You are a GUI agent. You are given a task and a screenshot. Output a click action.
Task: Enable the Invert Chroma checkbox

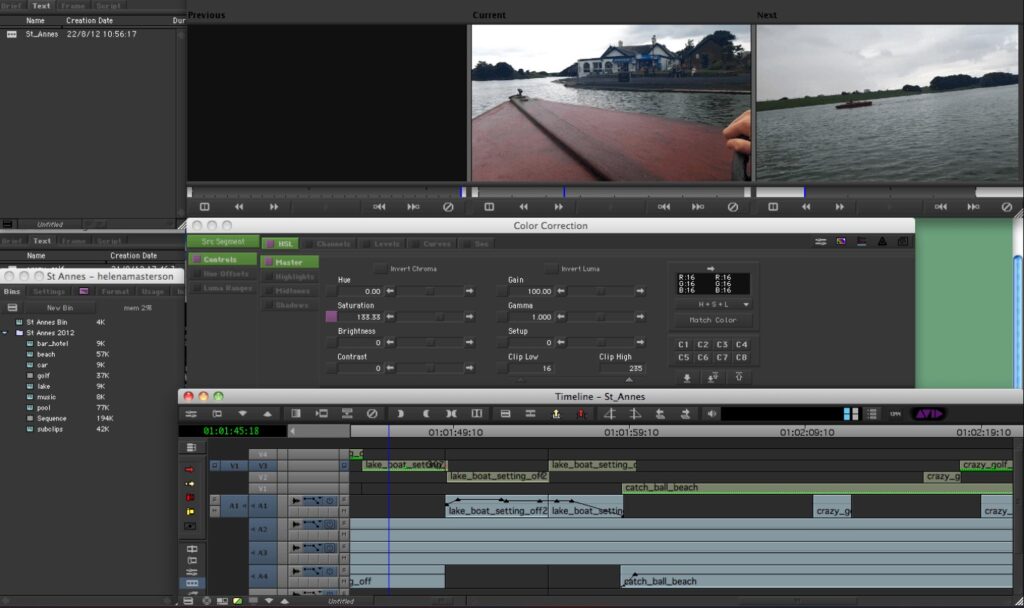(x=380, y=269)
